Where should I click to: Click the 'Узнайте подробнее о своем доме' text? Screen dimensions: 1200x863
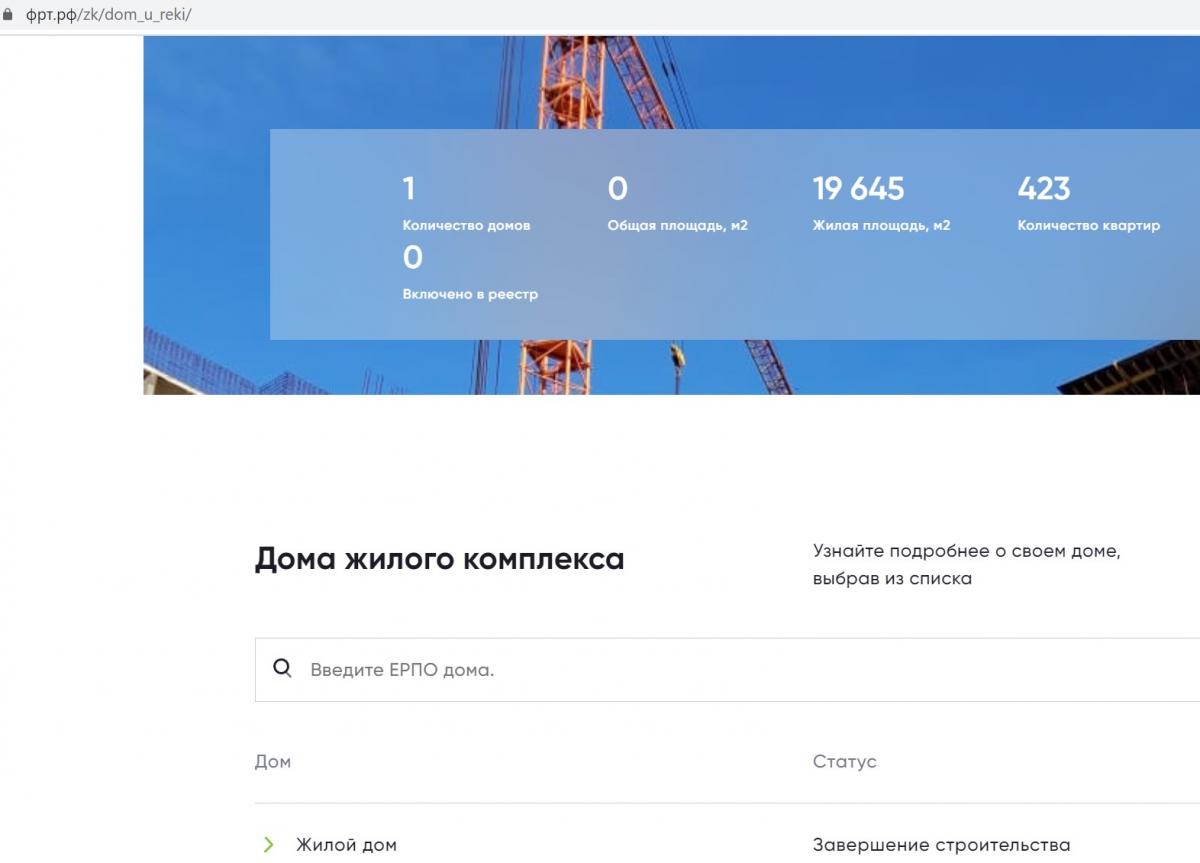pos(966,551)
